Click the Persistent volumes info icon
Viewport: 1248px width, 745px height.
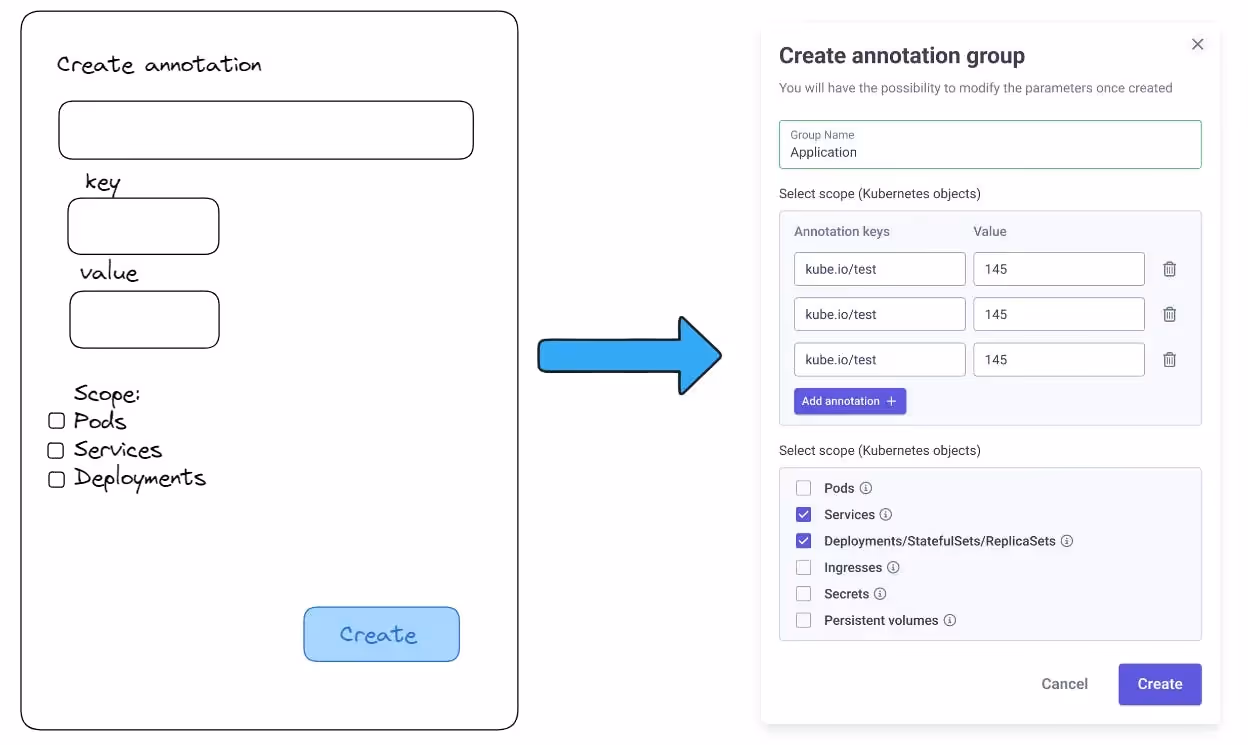point(950,620)
